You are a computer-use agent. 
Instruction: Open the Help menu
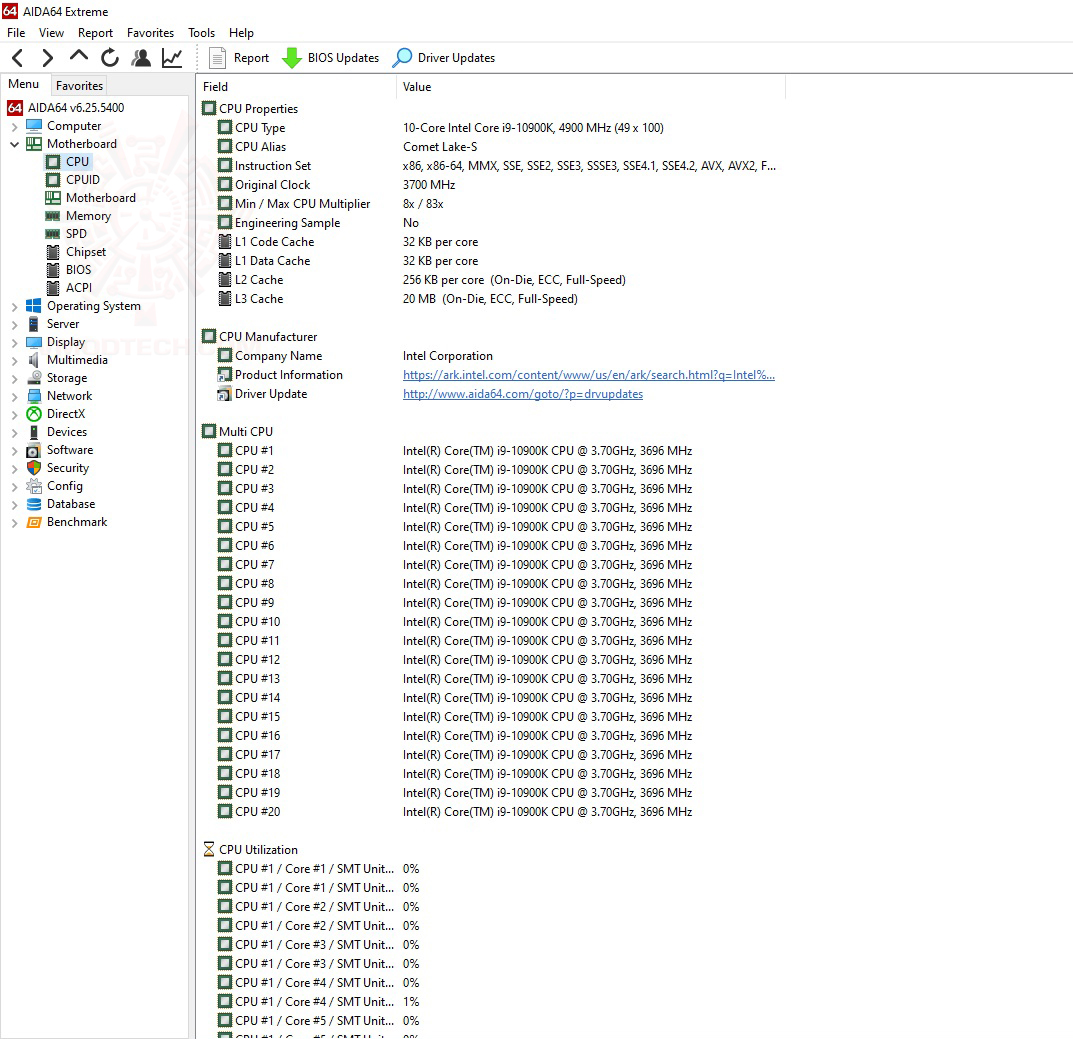point(241,33)
